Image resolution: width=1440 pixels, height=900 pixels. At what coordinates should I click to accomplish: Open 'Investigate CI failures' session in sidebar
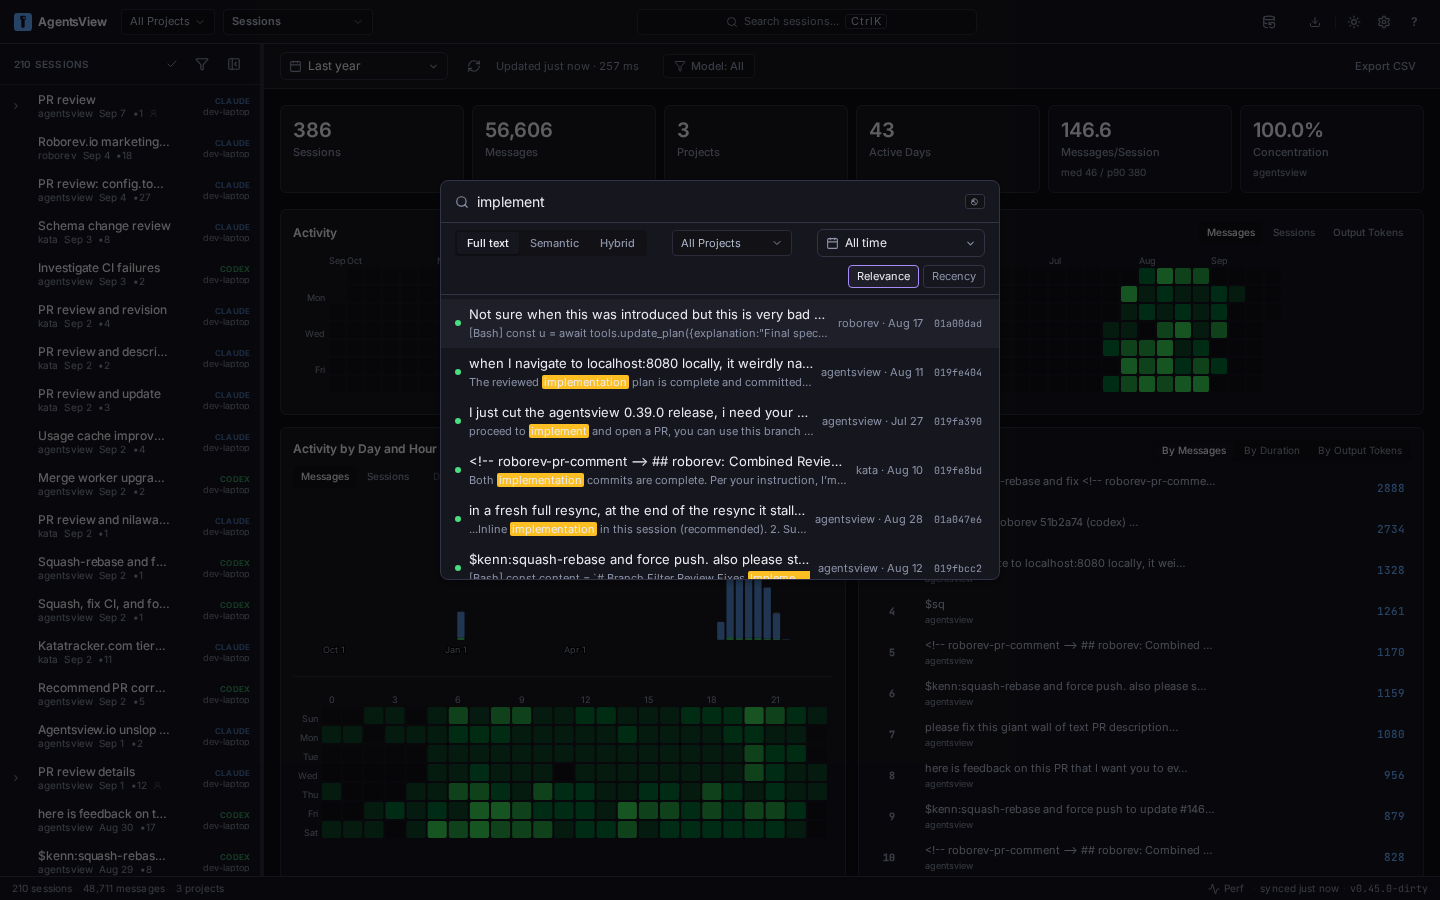click(130, 274)
